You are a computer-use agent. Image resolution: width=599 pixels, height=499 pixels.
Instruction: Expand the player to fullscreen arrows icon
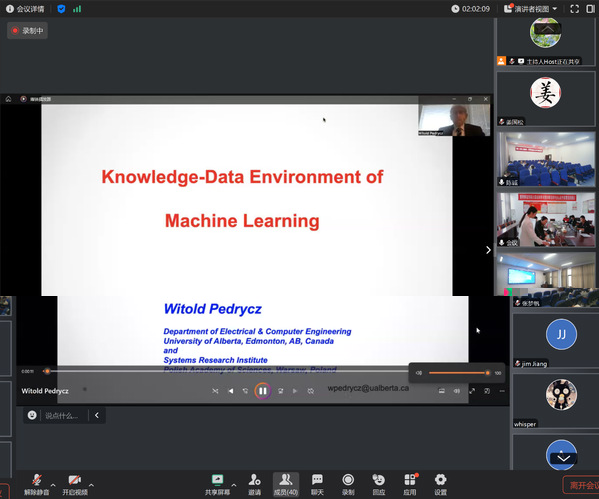[472, 391]
